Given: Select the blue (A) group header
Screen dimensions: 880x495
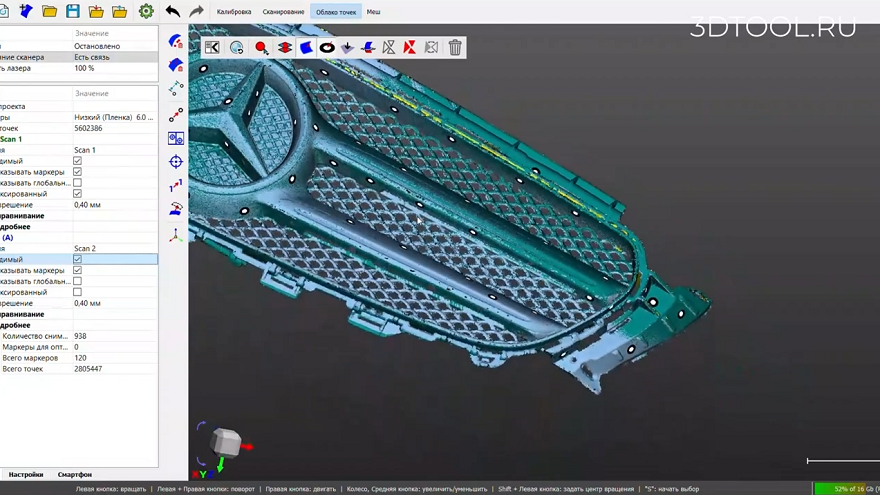Looking at the screenshot, I should tap(7, 237).
